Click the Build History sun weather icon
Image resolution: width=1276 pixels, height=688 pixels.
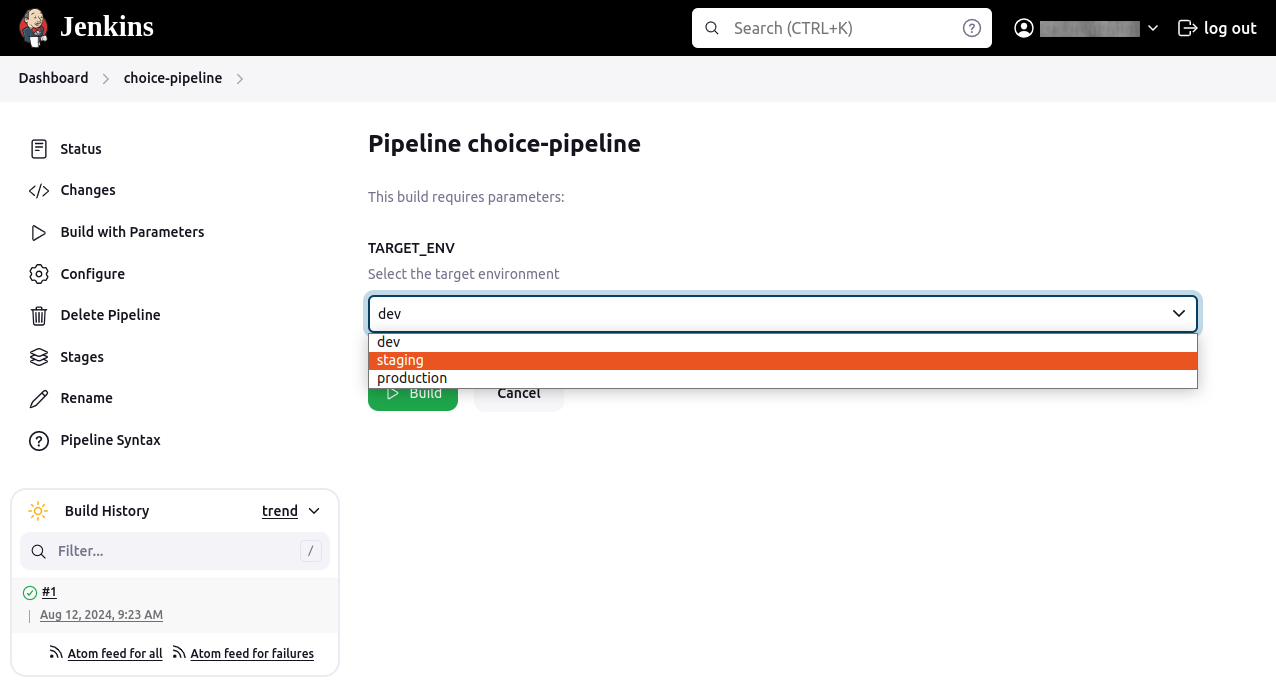pos(38,511)
